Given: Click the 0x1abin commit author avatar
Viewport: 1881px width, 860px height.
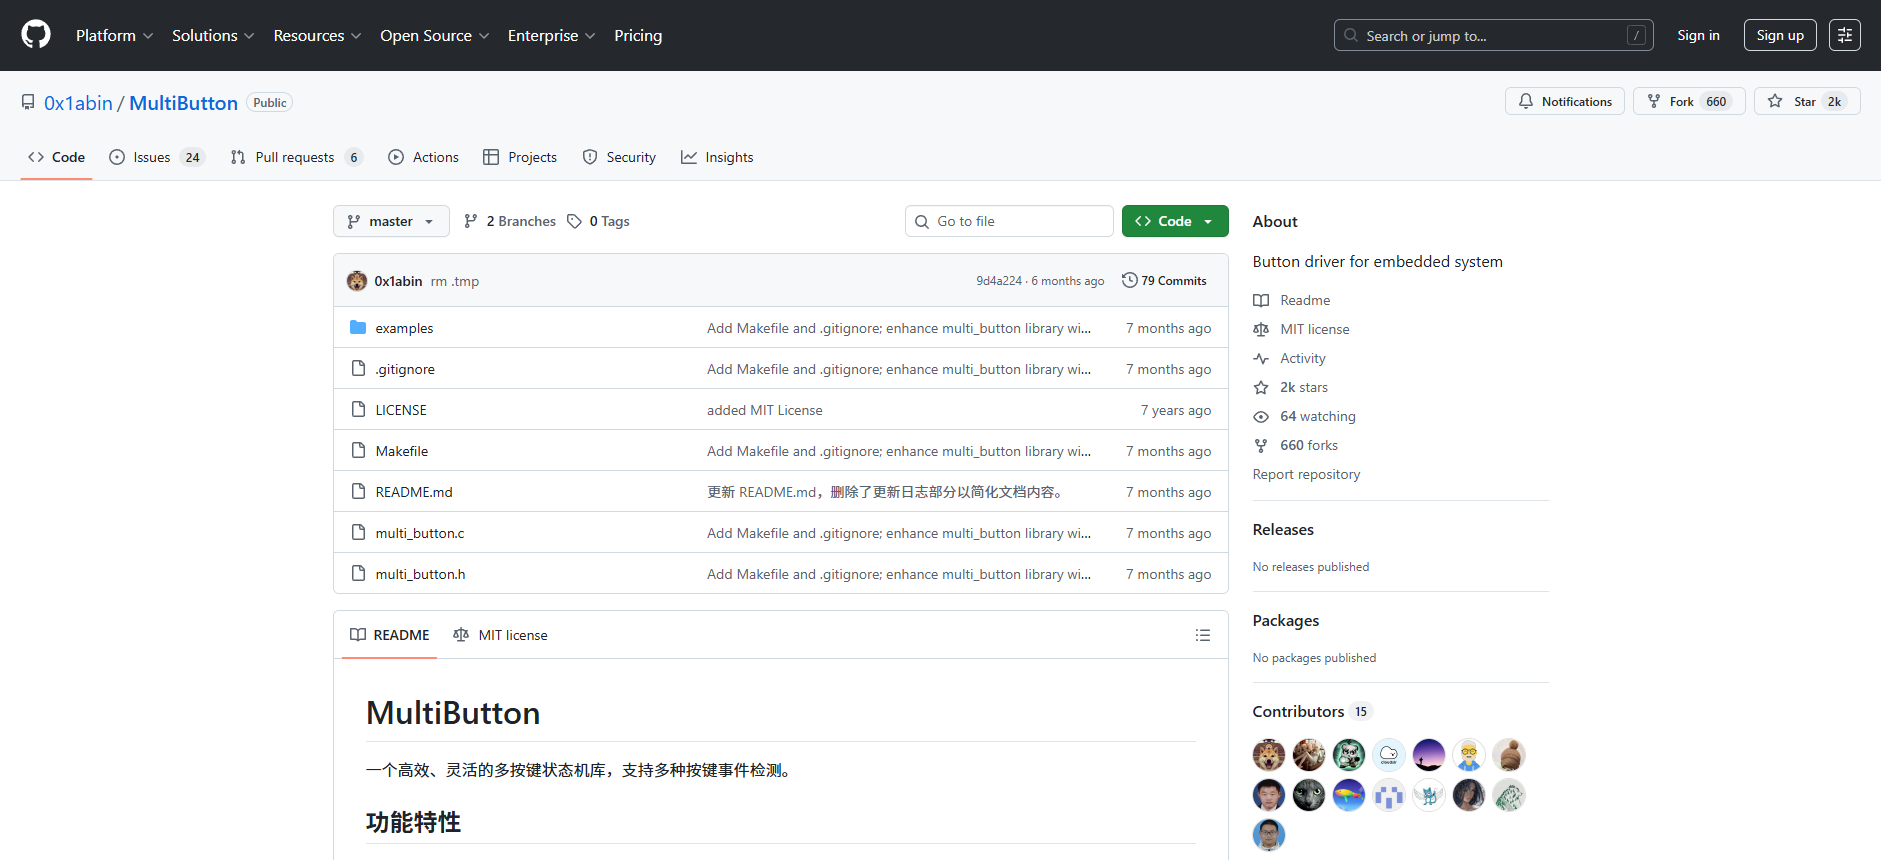Looking at the screenshot, I should [x=357, y=281].
